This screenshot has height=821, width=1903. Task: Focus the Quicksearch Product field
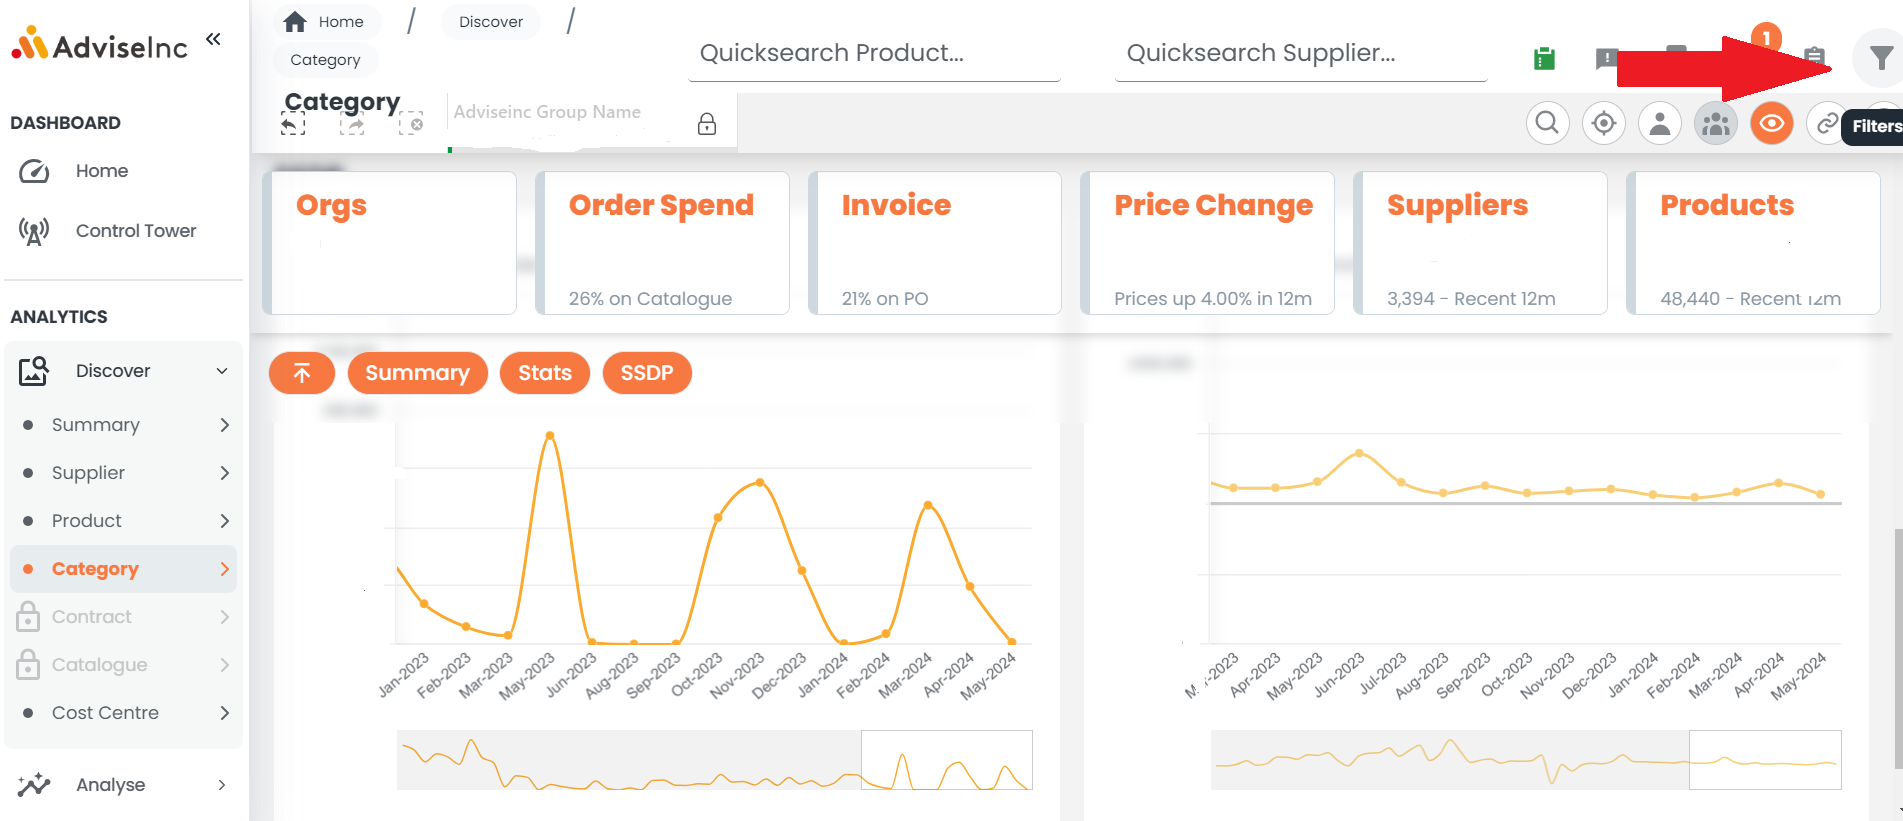pyautogui.click(x=874, y=54)
